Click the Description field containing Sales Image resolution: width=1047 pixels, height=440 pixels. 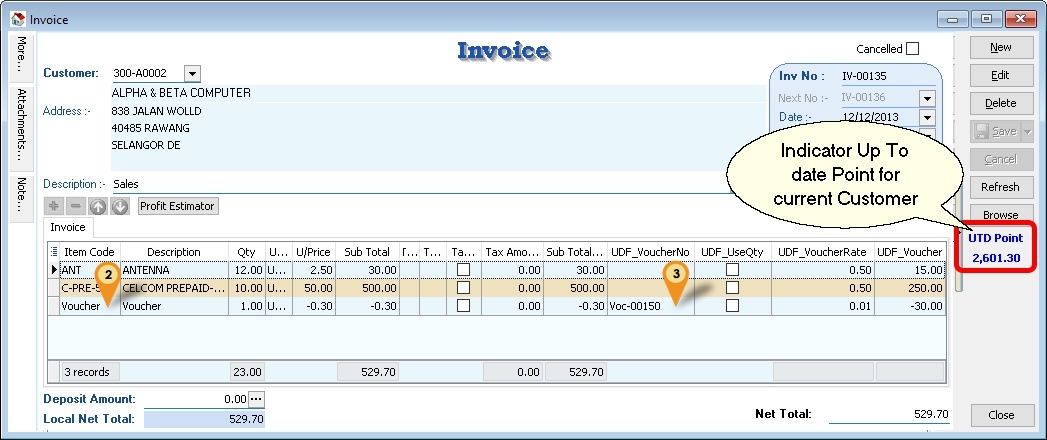(x=400, y=184)
